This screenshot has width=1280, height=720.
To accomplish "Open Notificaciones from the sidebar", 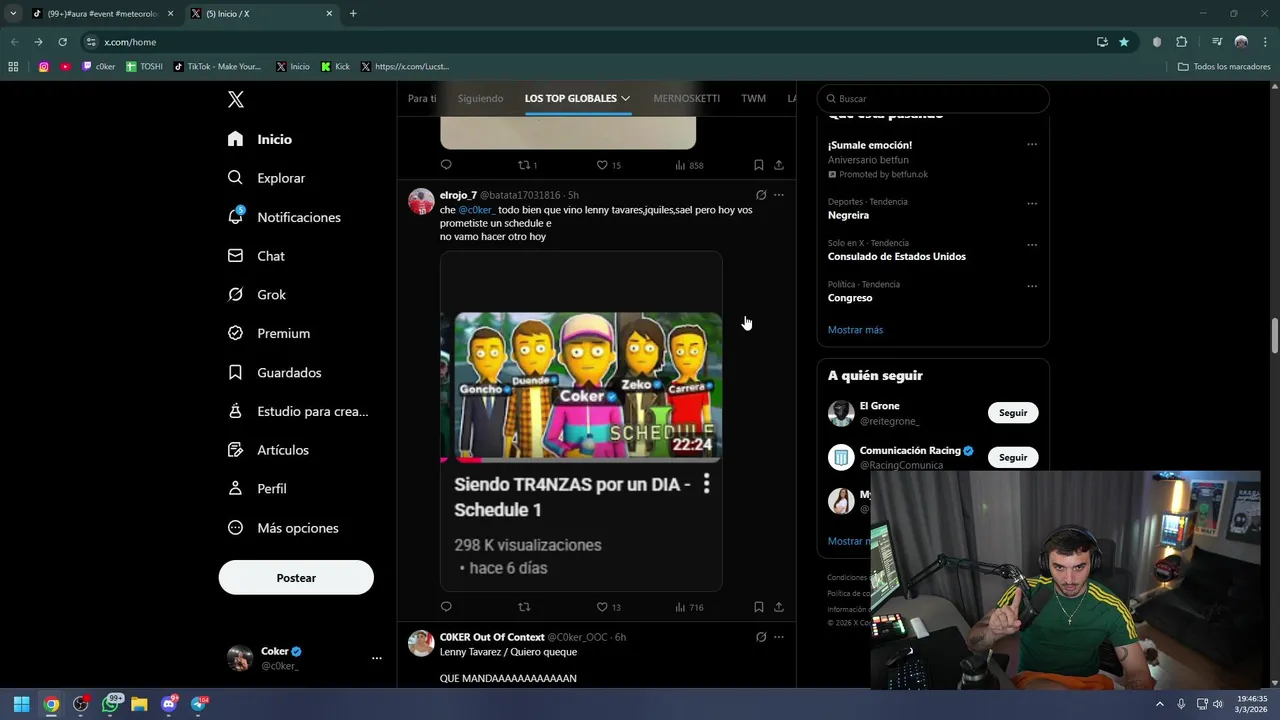I will click(284, 217).
